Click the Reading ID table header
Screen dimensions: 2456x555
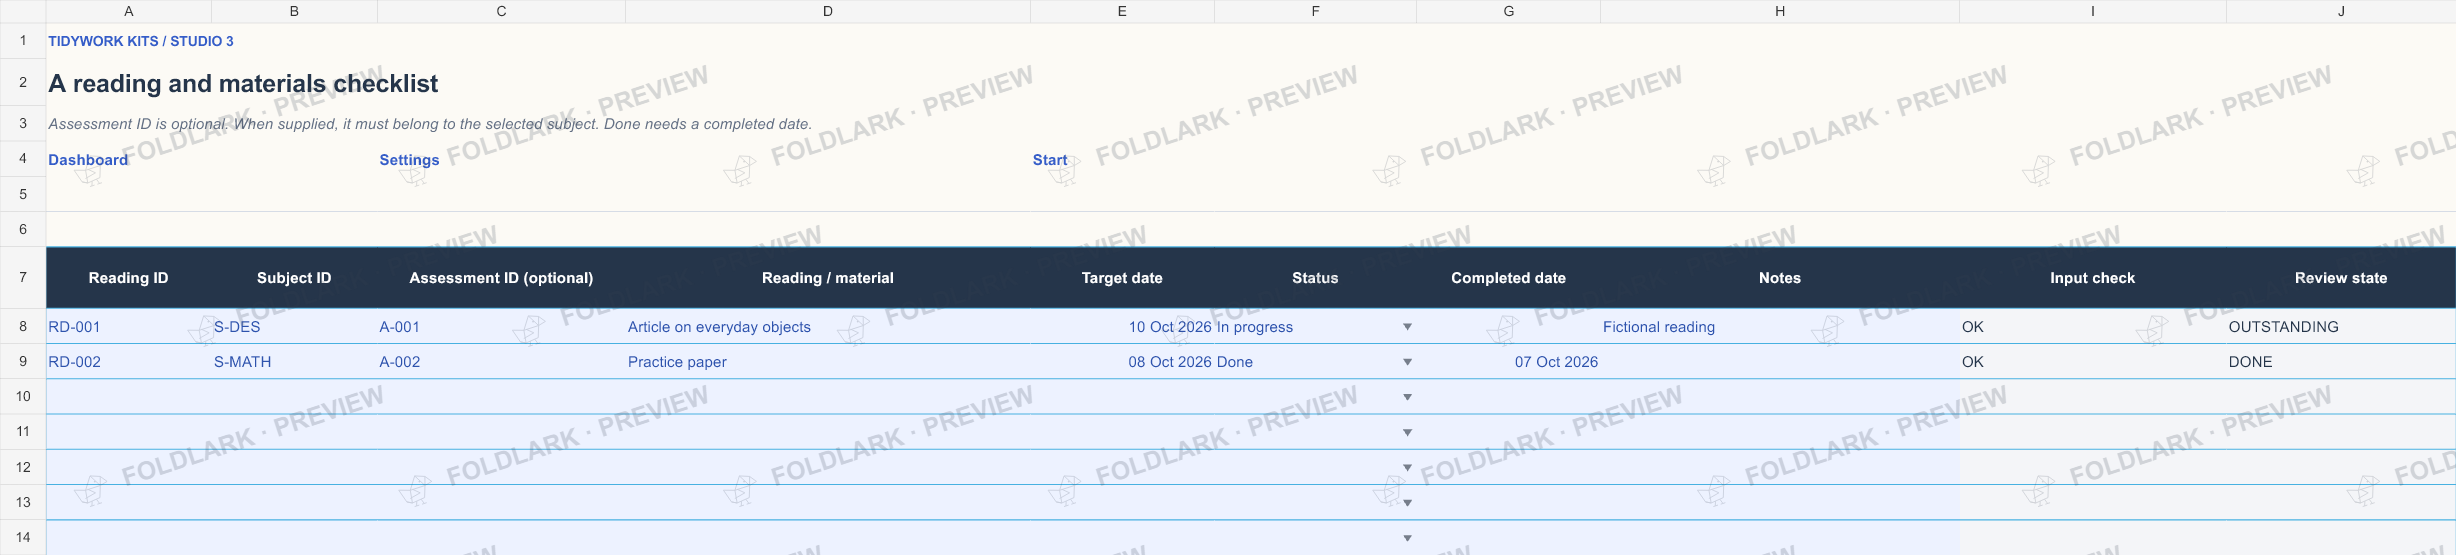(x=128, y=278)
